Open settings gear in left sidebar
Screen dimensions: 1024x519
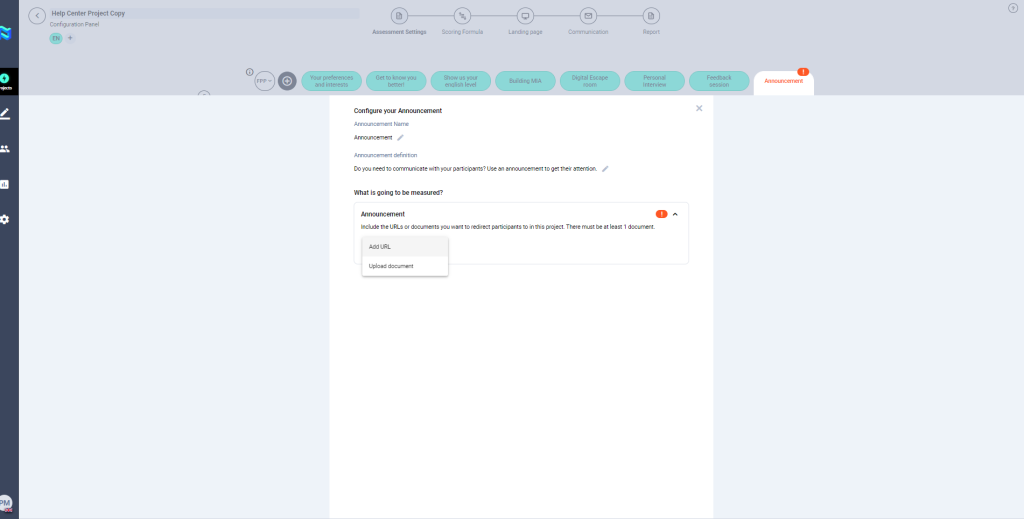[5, 219]
